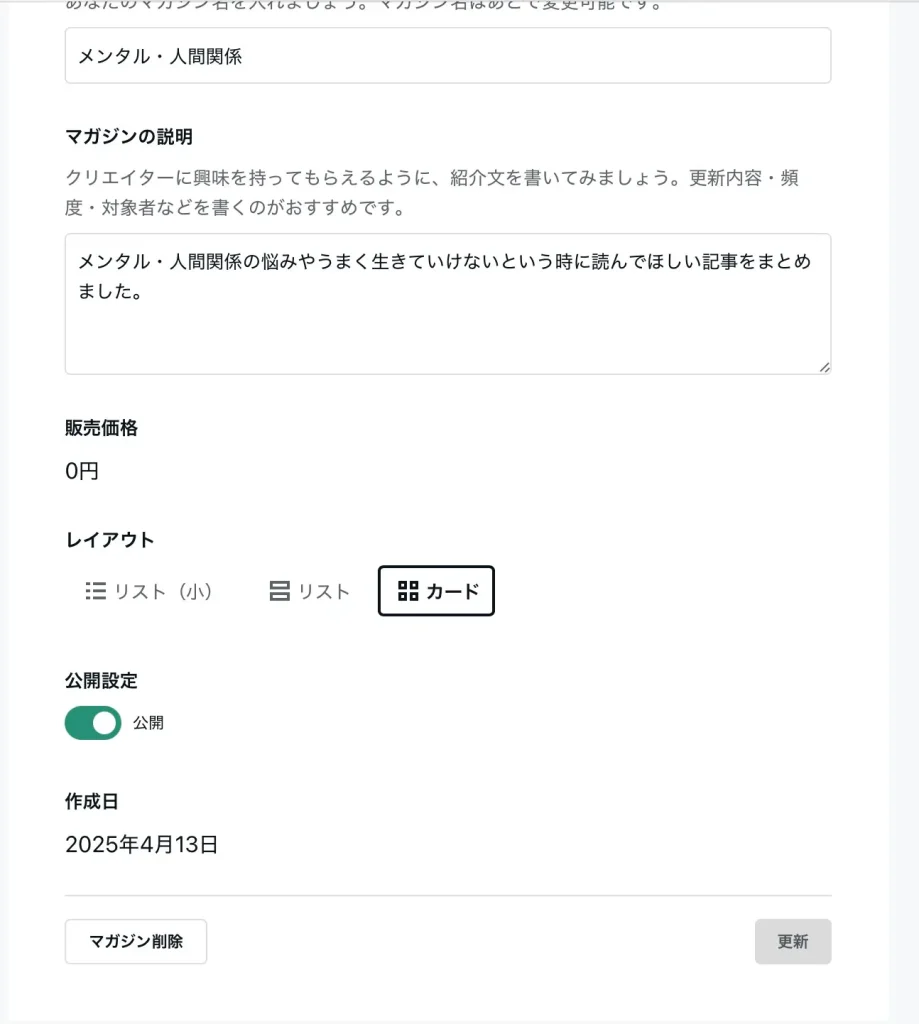Image resolution: width=919 pixels, height=1024 pixels.
Task: Click the 0円 sale price value
Action: [x=82, y=471]
